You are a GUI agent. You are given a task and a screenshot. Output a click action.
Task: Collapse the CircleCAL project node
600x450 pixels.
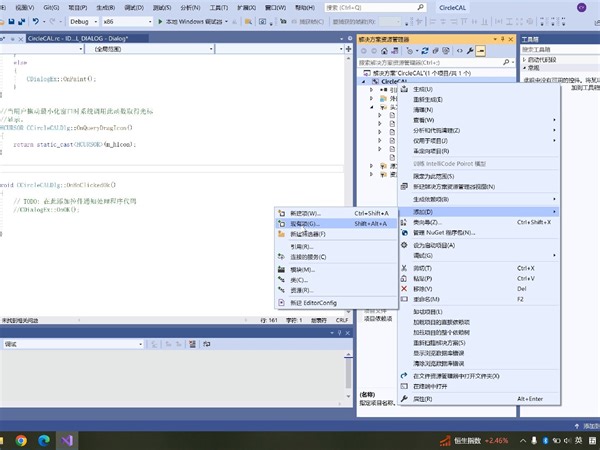tap(364, 82)
